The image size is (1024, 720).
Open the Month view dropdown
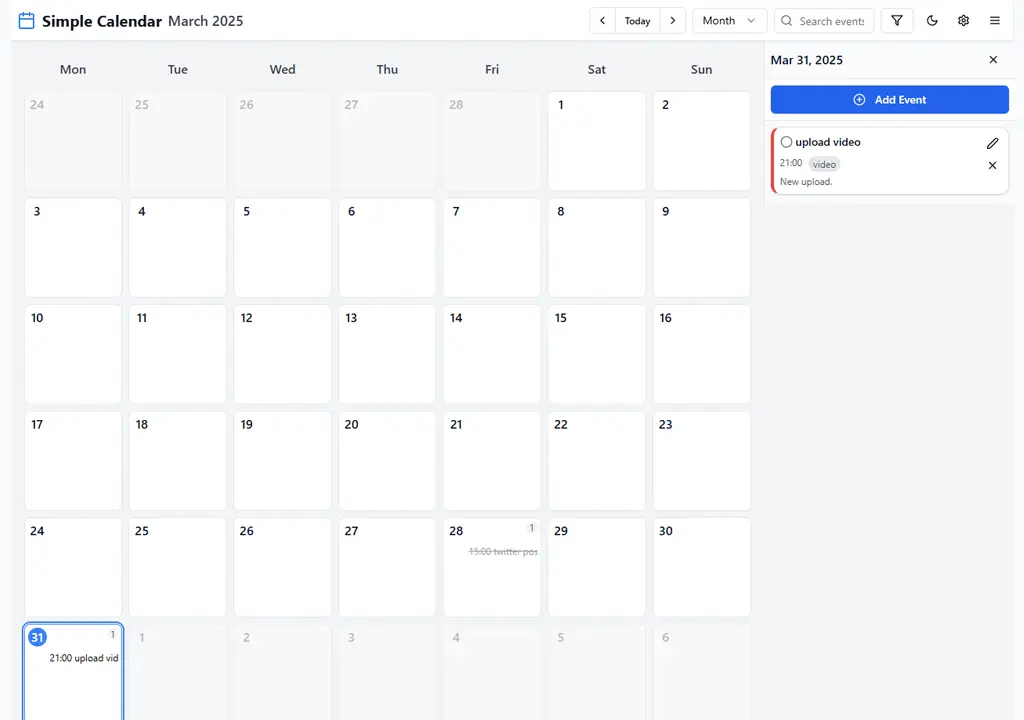(729, 20)
